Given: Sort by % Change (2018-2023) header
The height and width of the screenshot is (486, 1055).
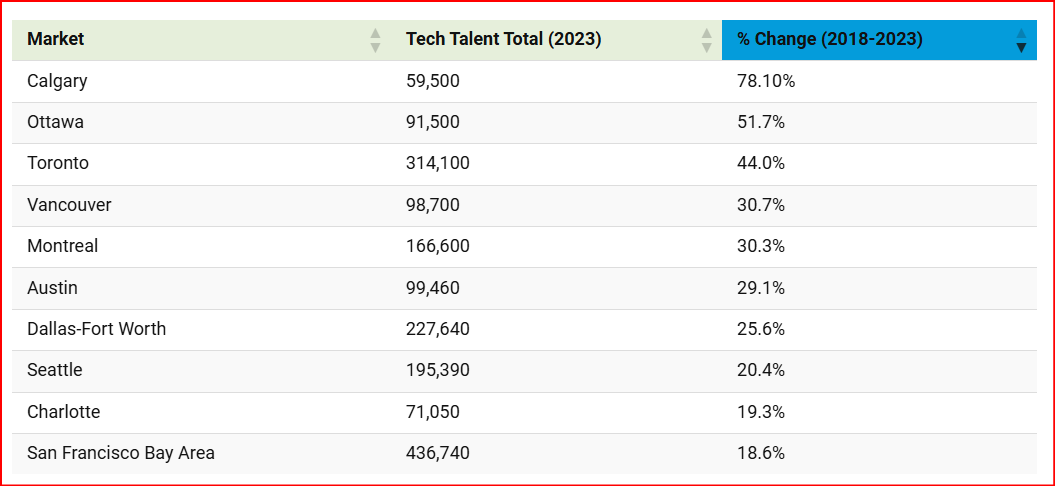Looking at the screenshot, I should pos(829,40).
